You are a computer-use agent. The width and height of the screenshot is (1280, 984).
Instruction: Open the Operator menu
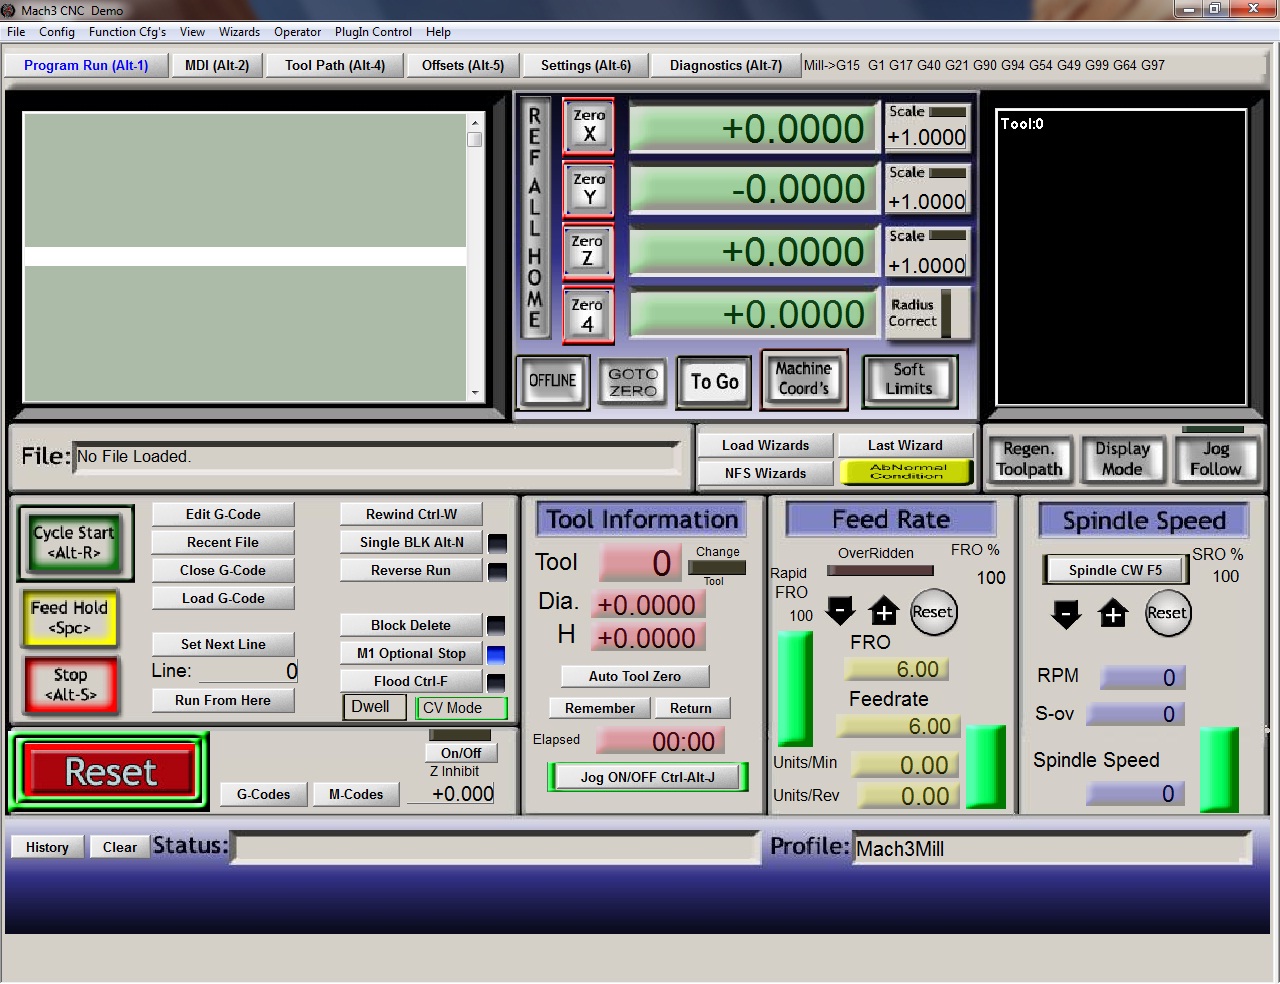[x=298, y=32]
